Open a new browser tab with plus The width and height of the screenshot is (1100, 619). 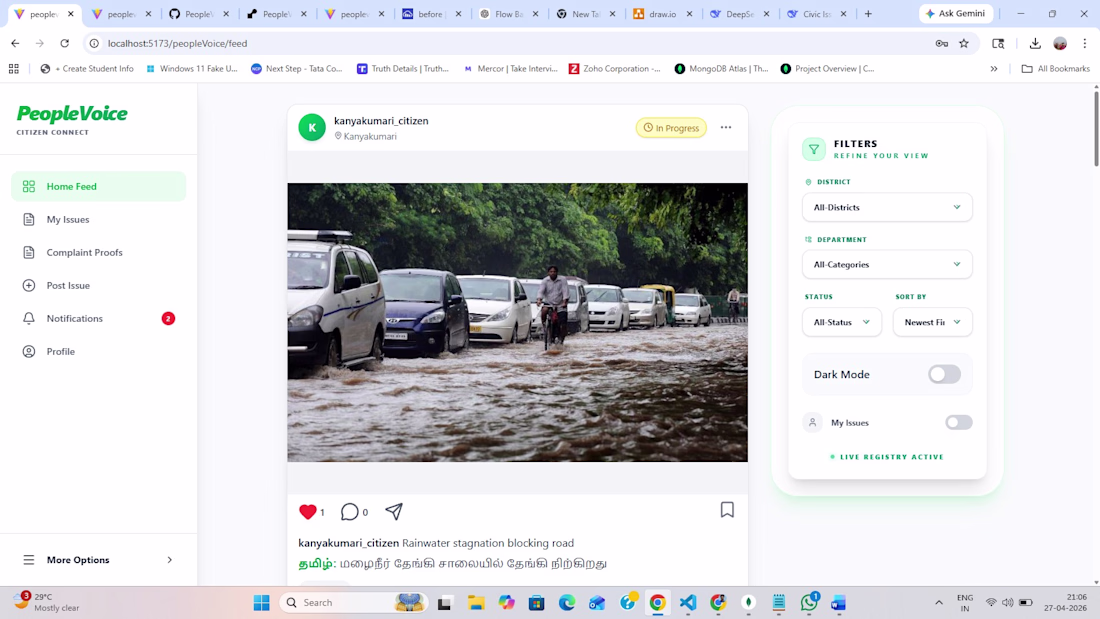(x=868, y=14)
